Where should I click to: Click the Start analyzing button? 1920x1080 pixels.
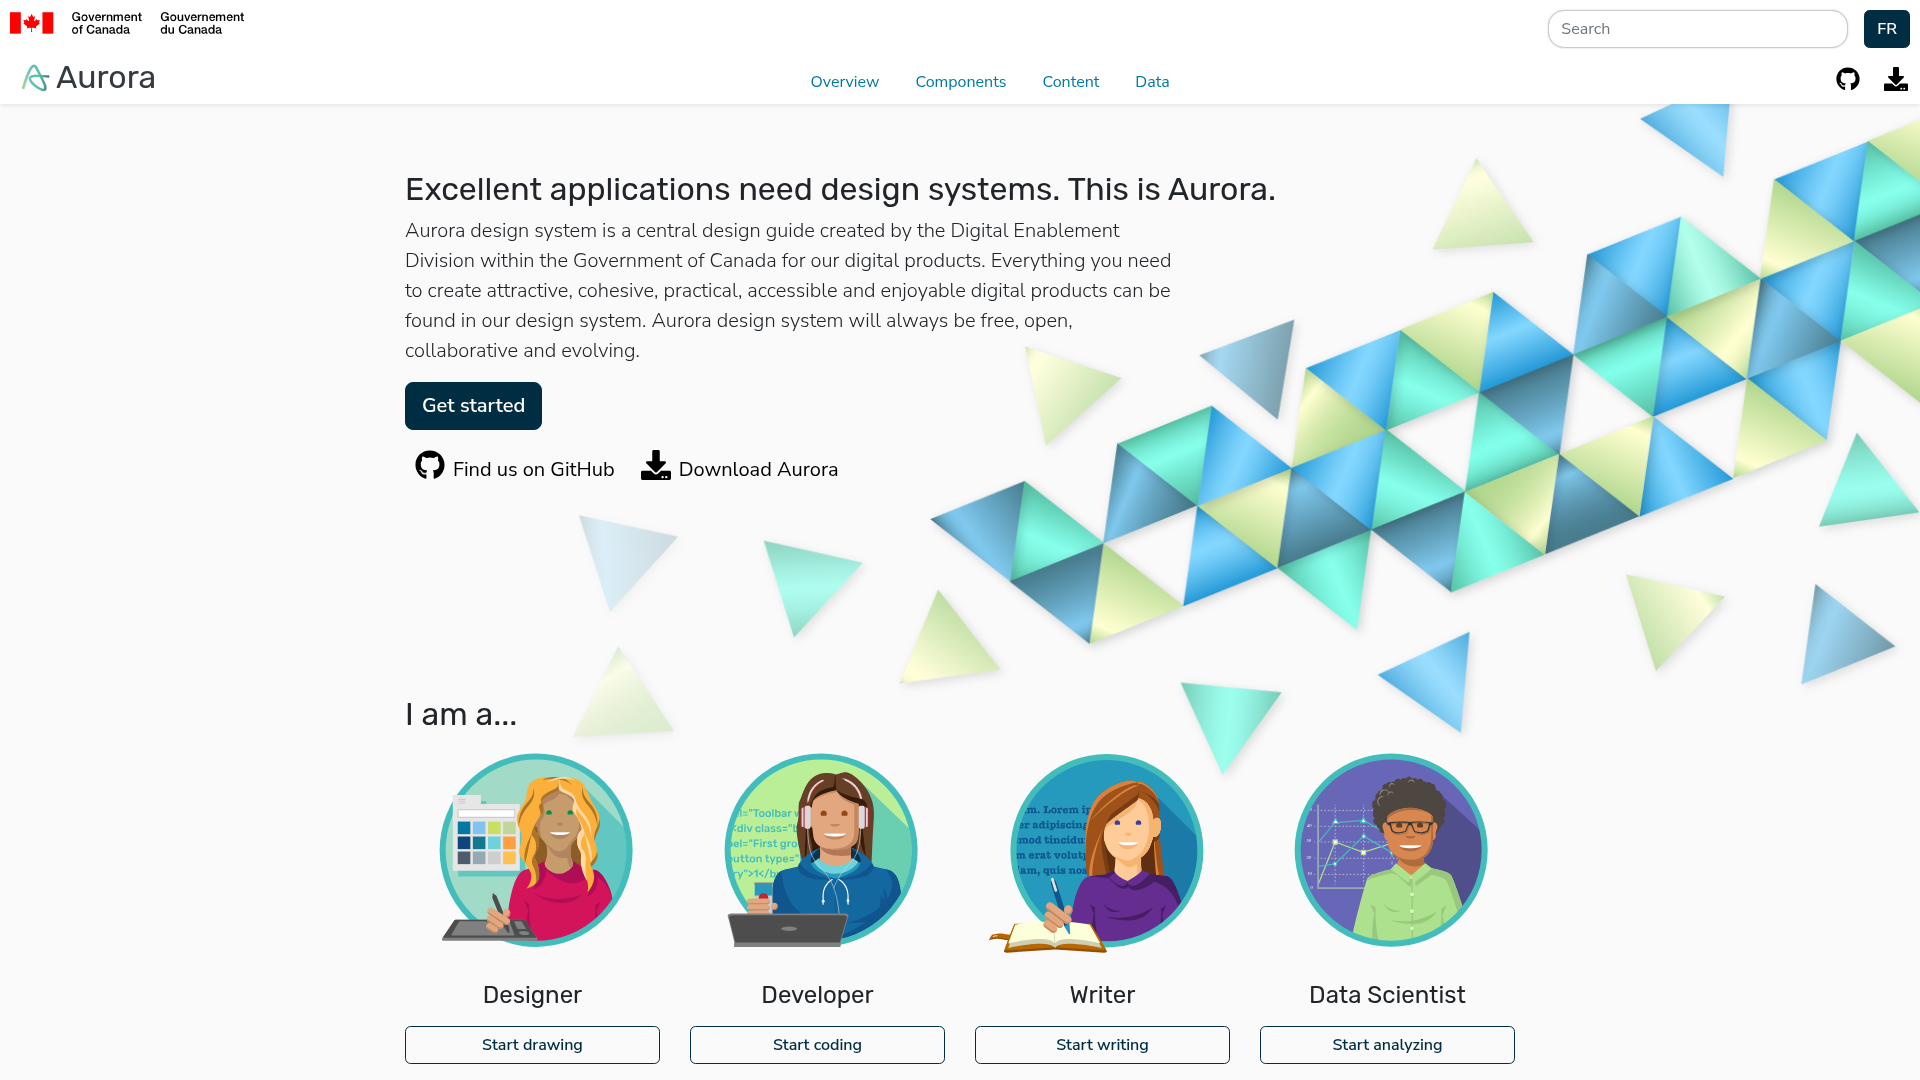1387,1045
